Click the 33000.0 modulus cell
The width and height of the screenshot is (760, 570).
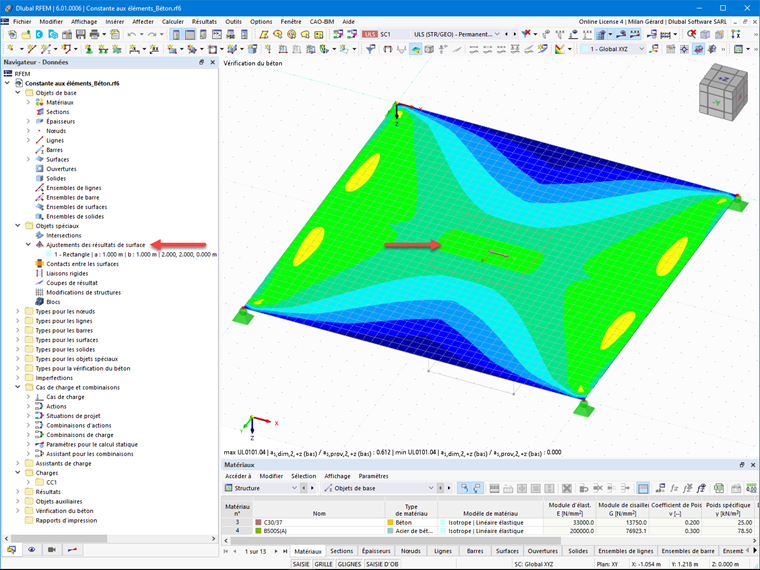click(x=570, y=522)
